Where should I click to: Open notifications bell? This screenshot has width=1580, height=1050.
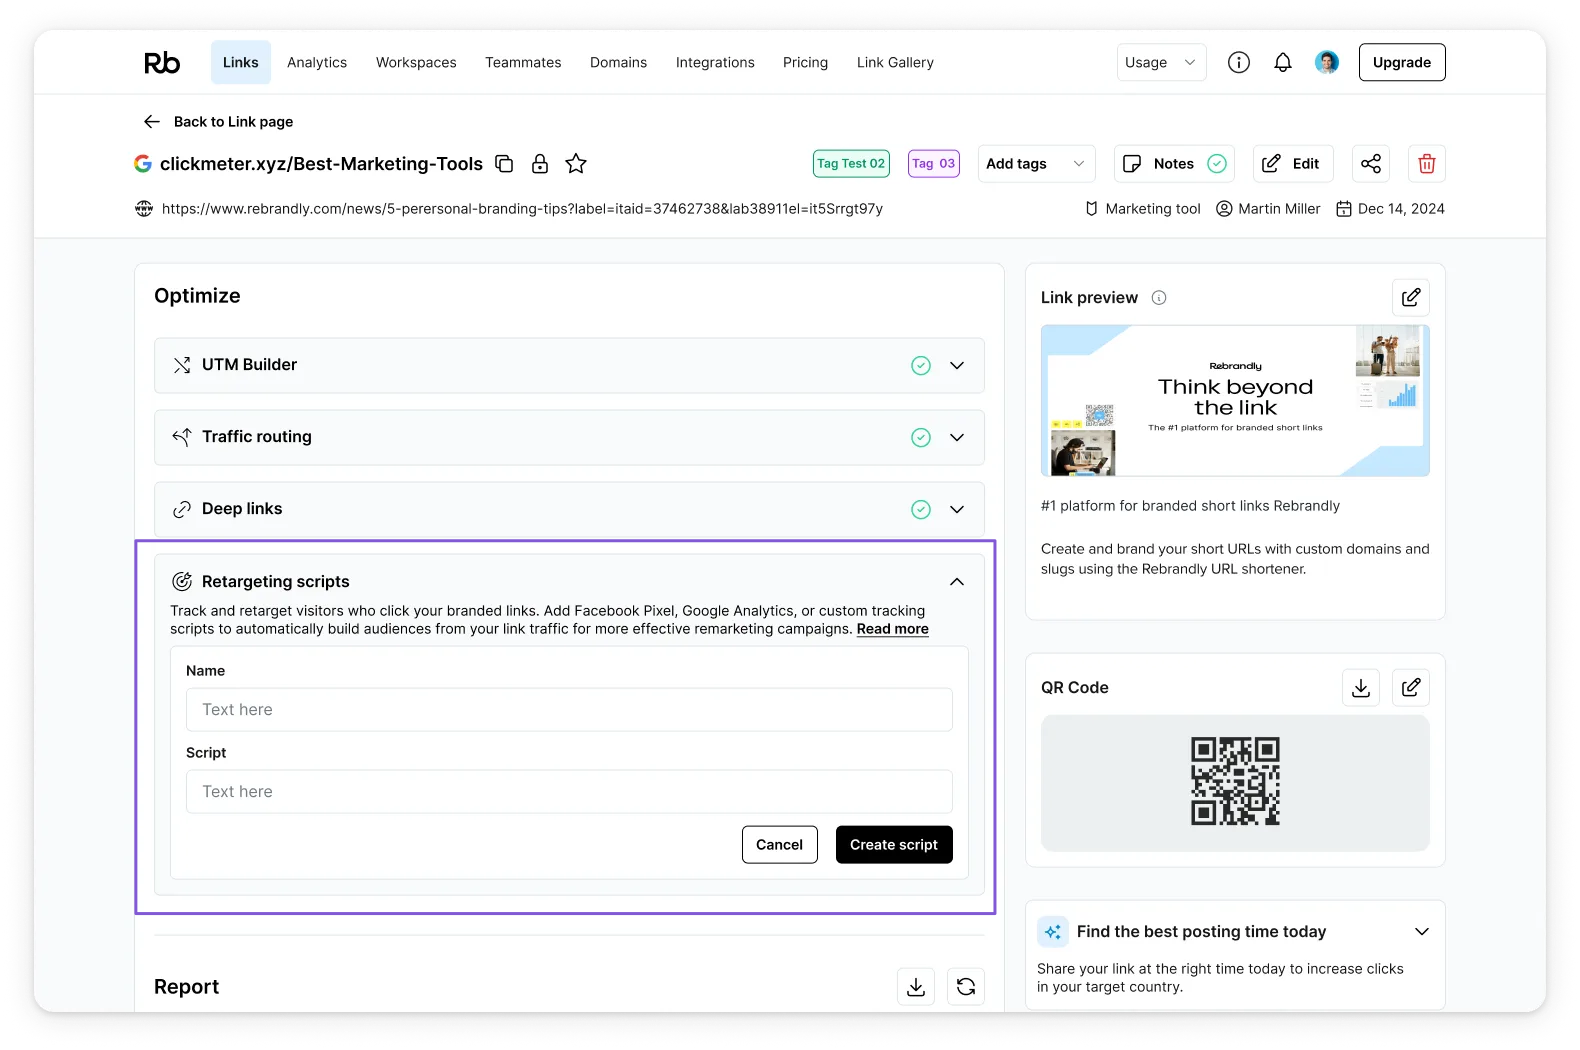[1283, 63]
